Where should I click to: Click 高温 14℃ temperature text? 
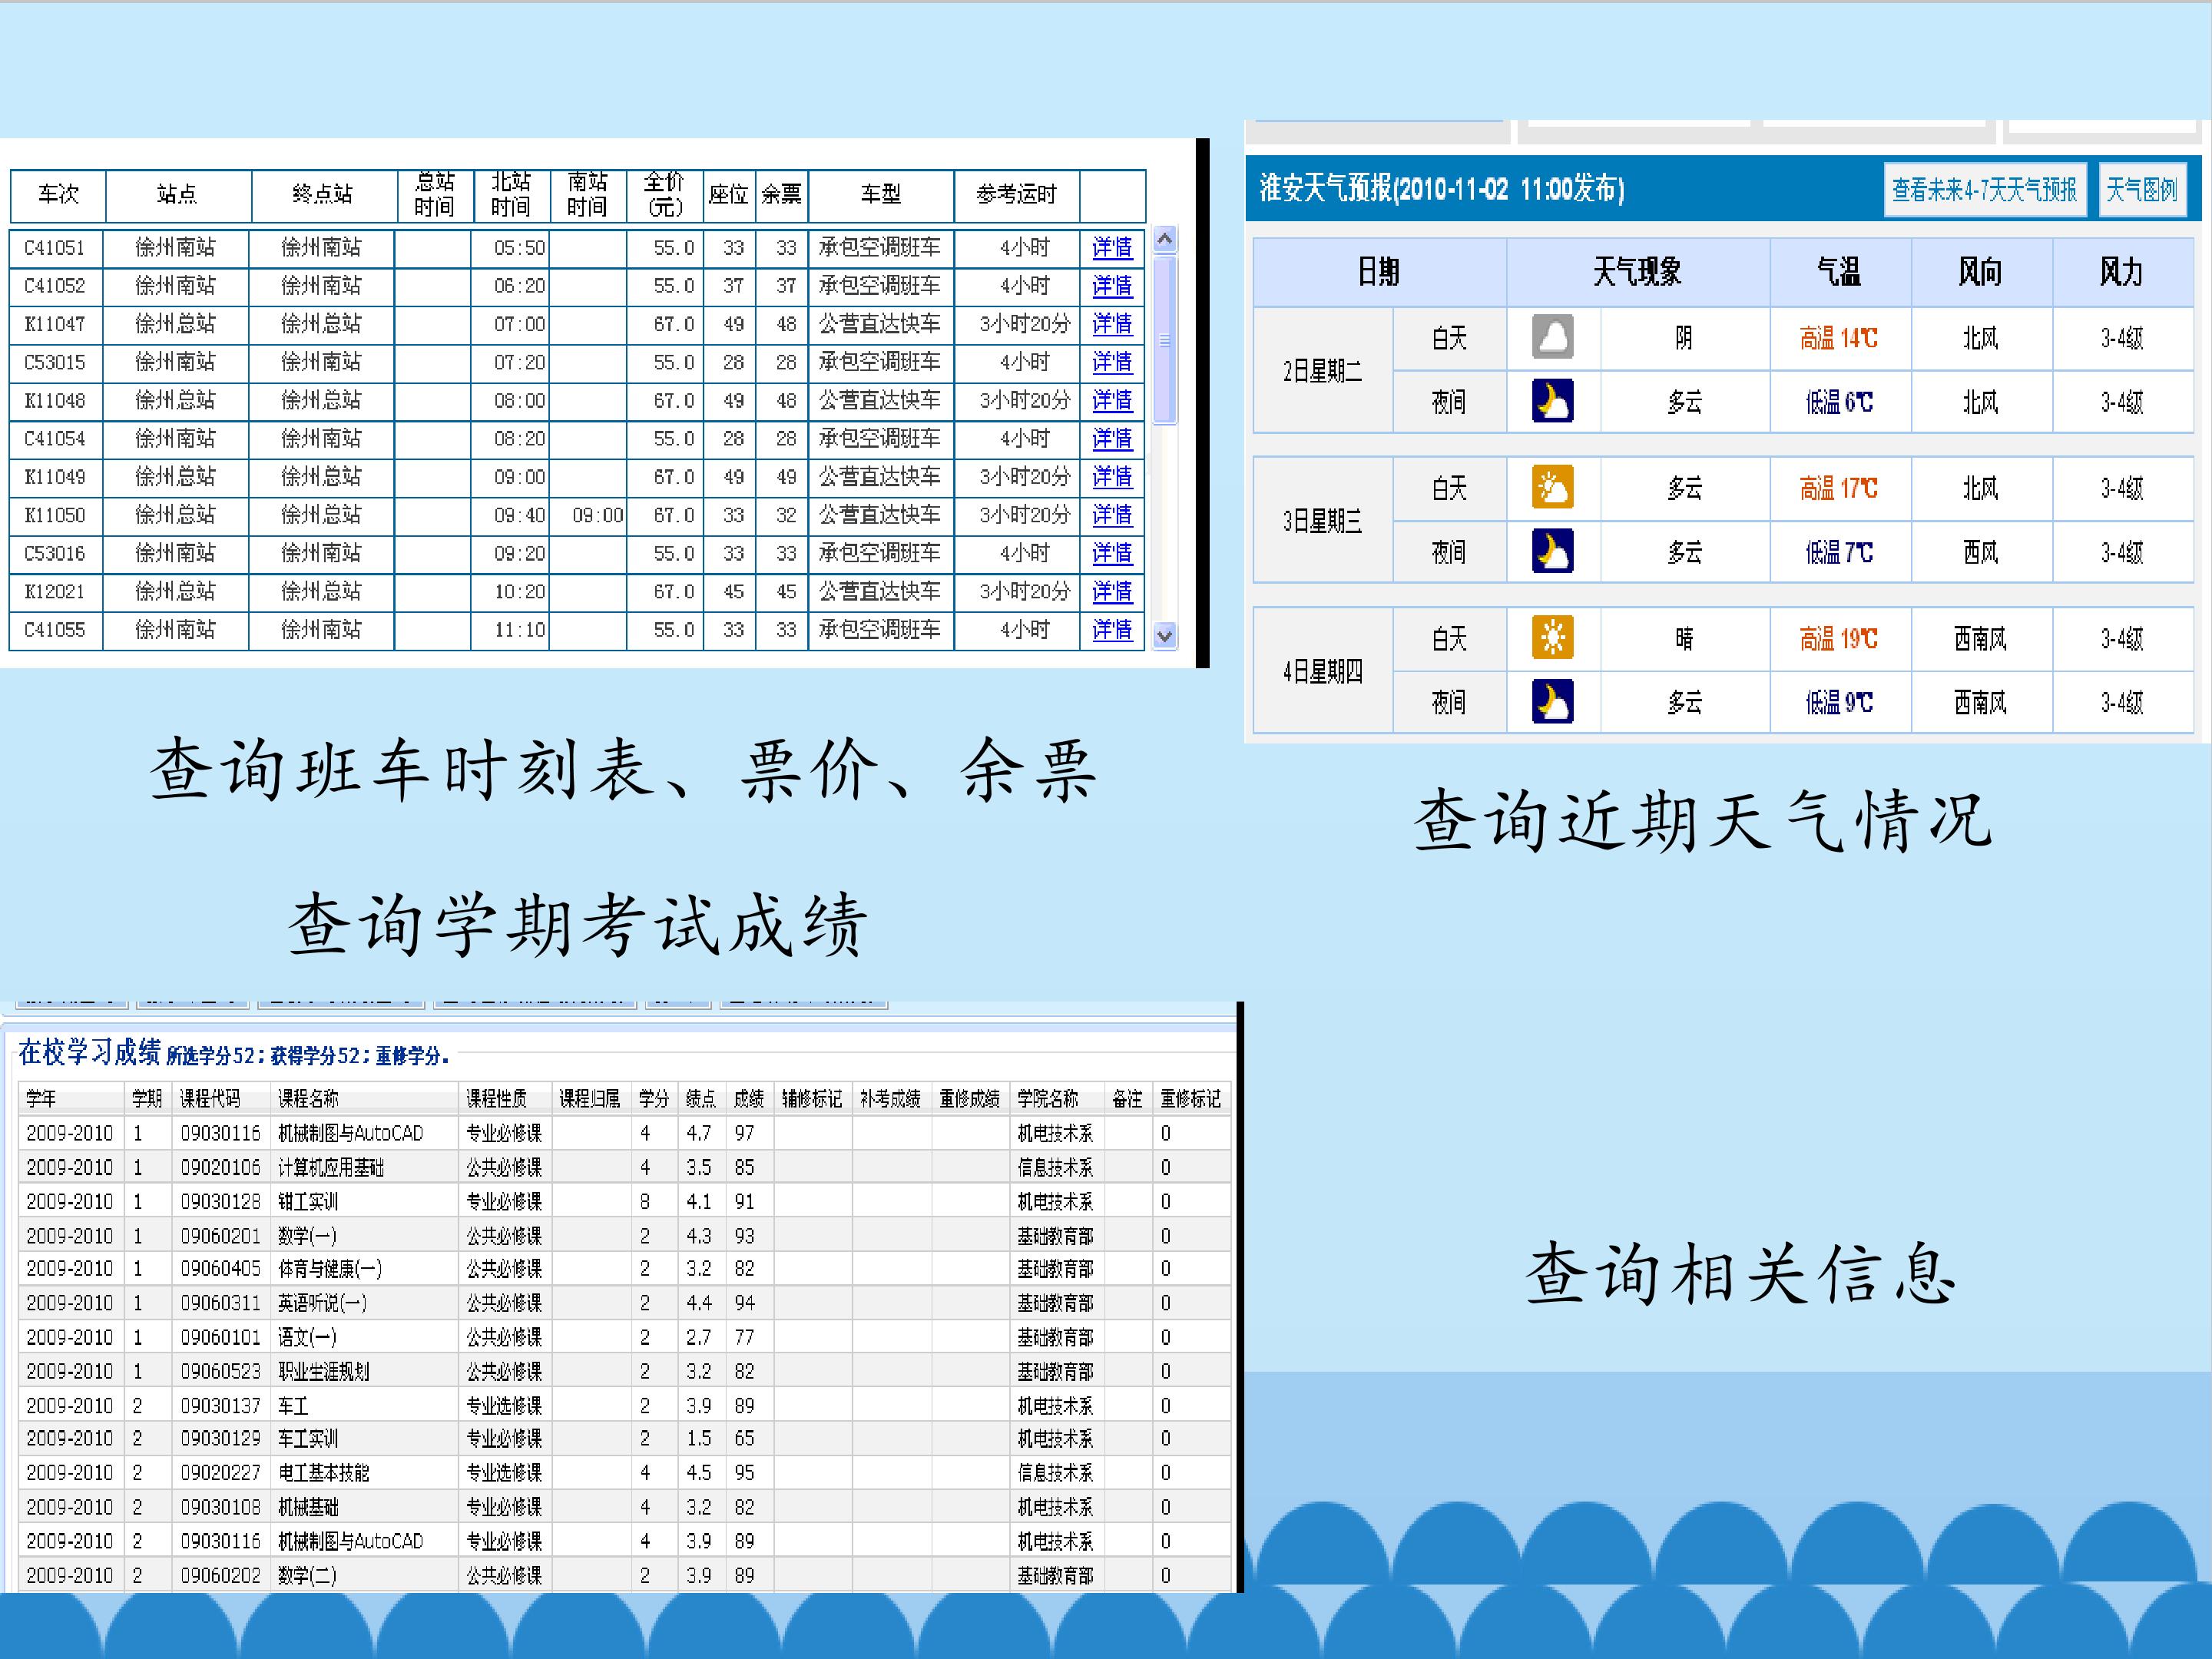click(1839, 338)
